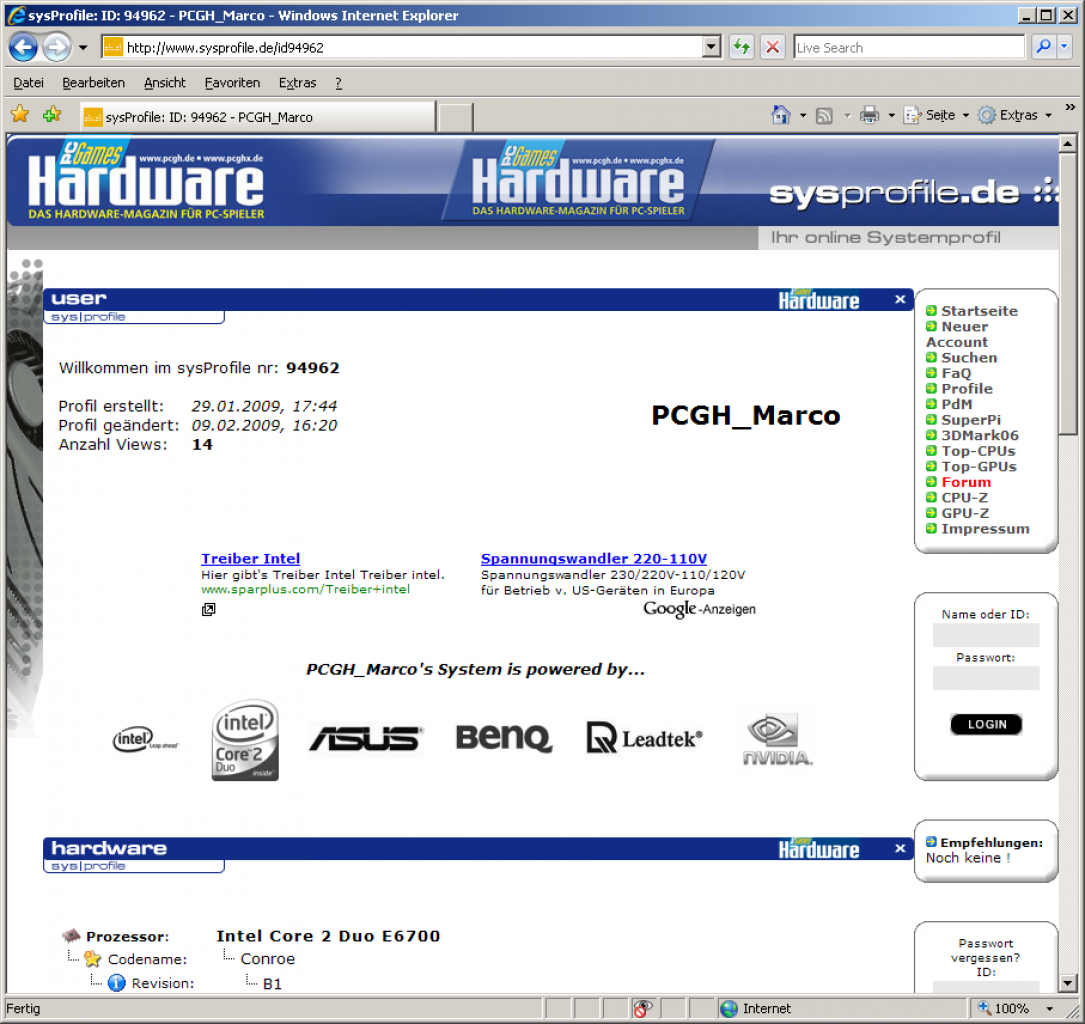Click the ASUS logo
1085x1024 pixels.
pyautogui.click(x=365, y=739)
